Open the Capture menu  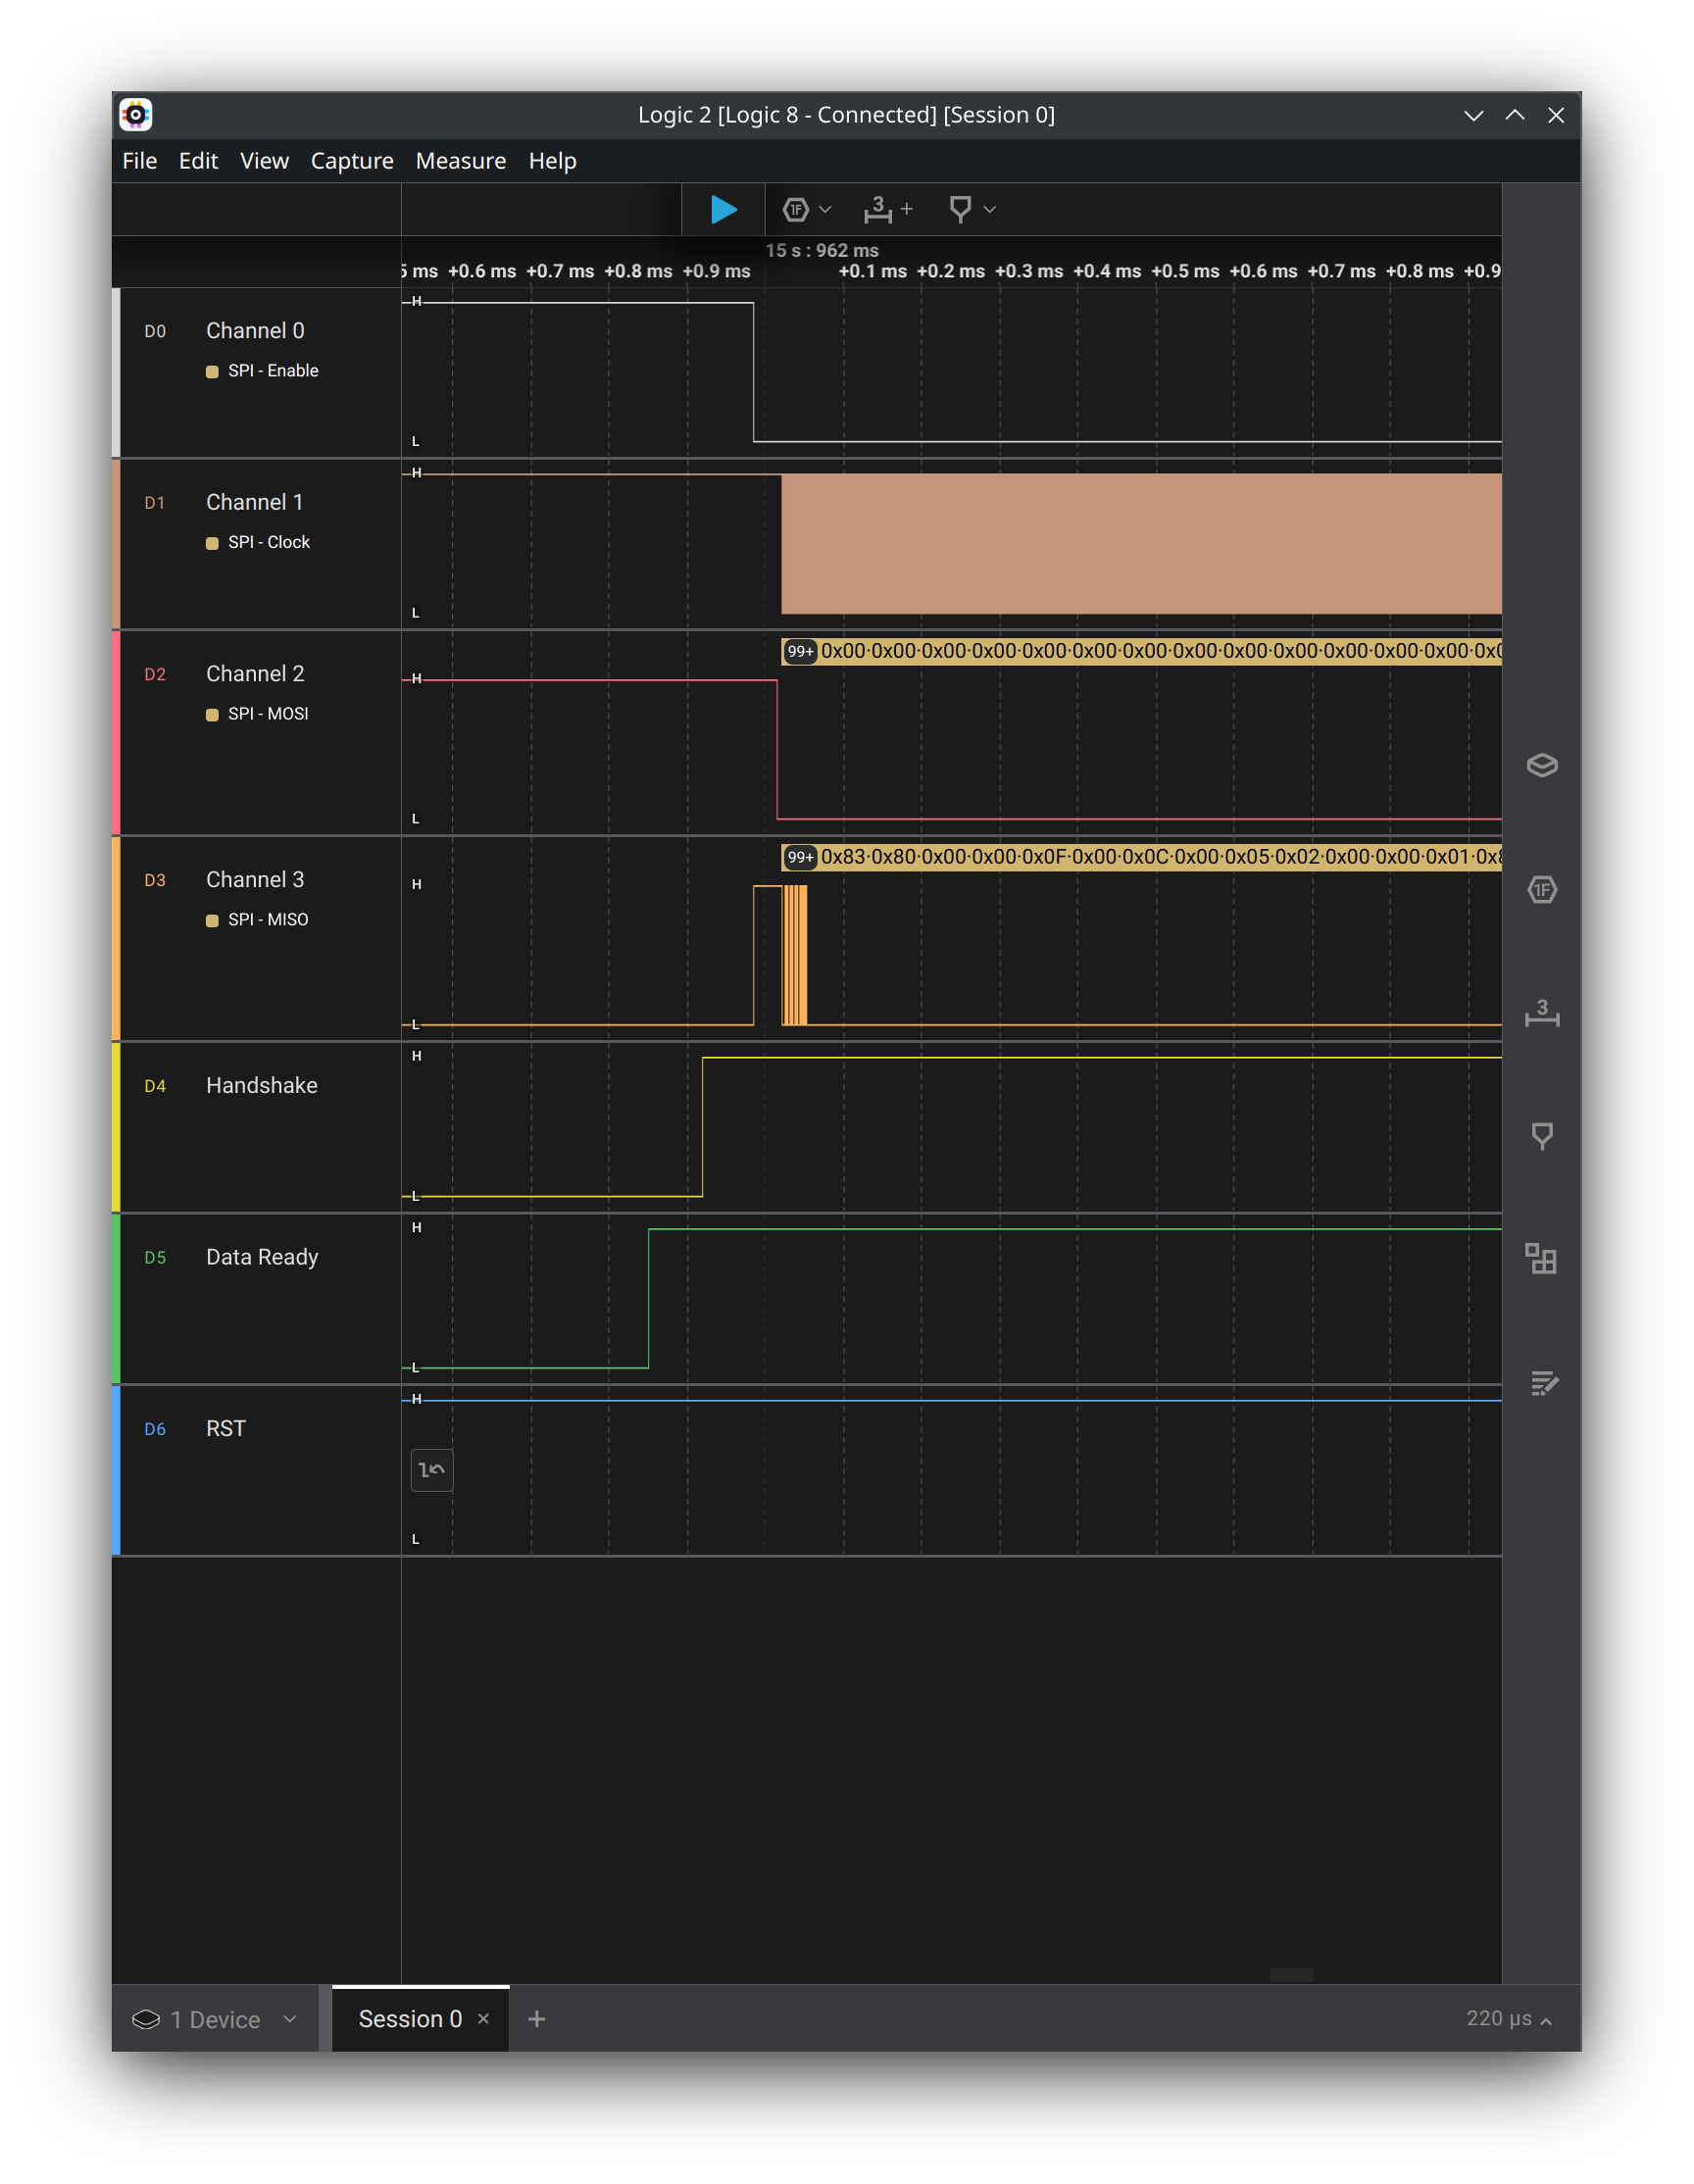tap(352, 161)
